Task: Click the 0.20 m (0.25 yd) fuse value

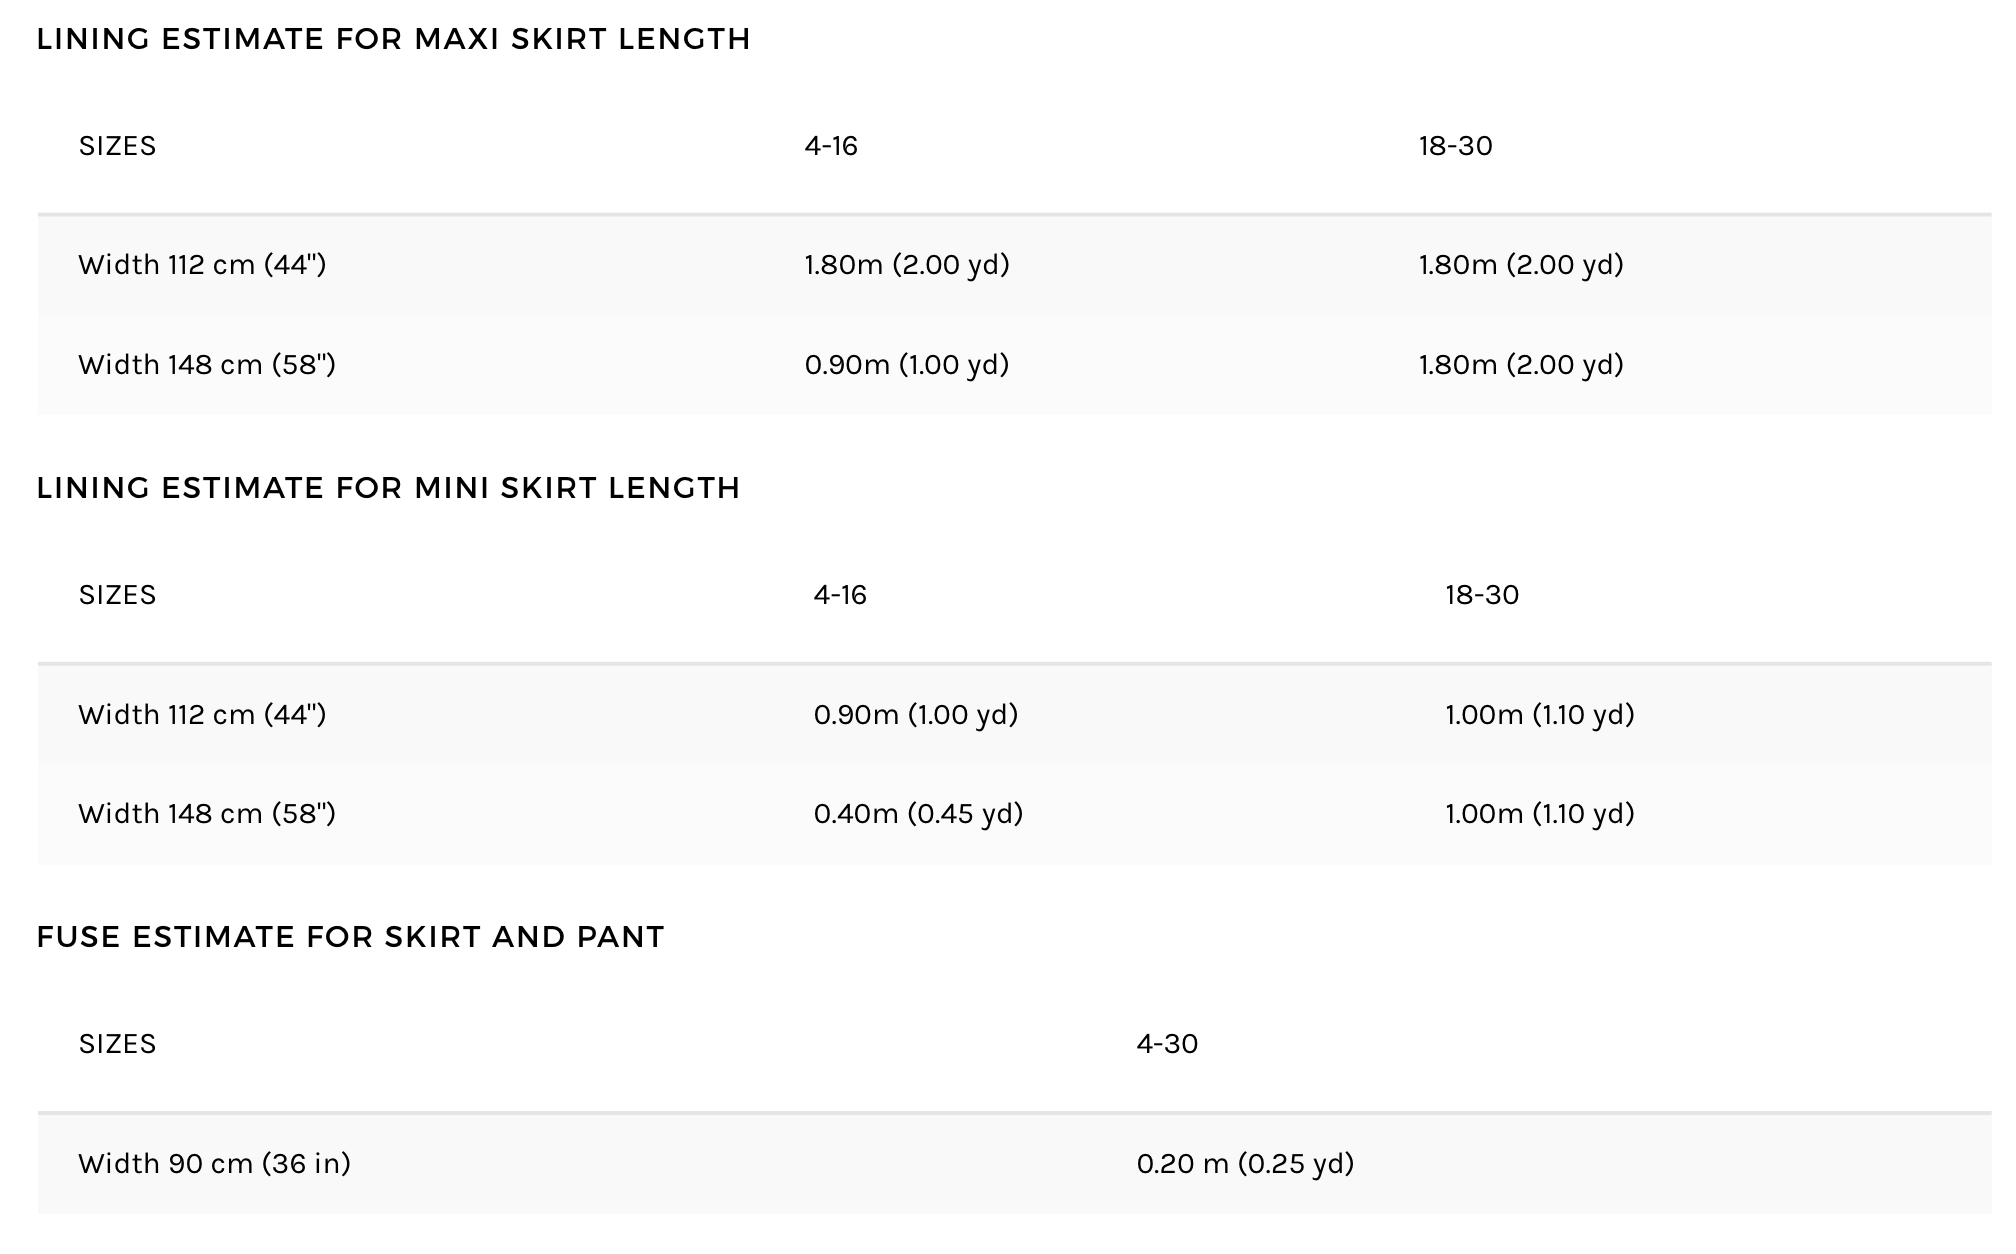Action: tap(1245, 1163)
